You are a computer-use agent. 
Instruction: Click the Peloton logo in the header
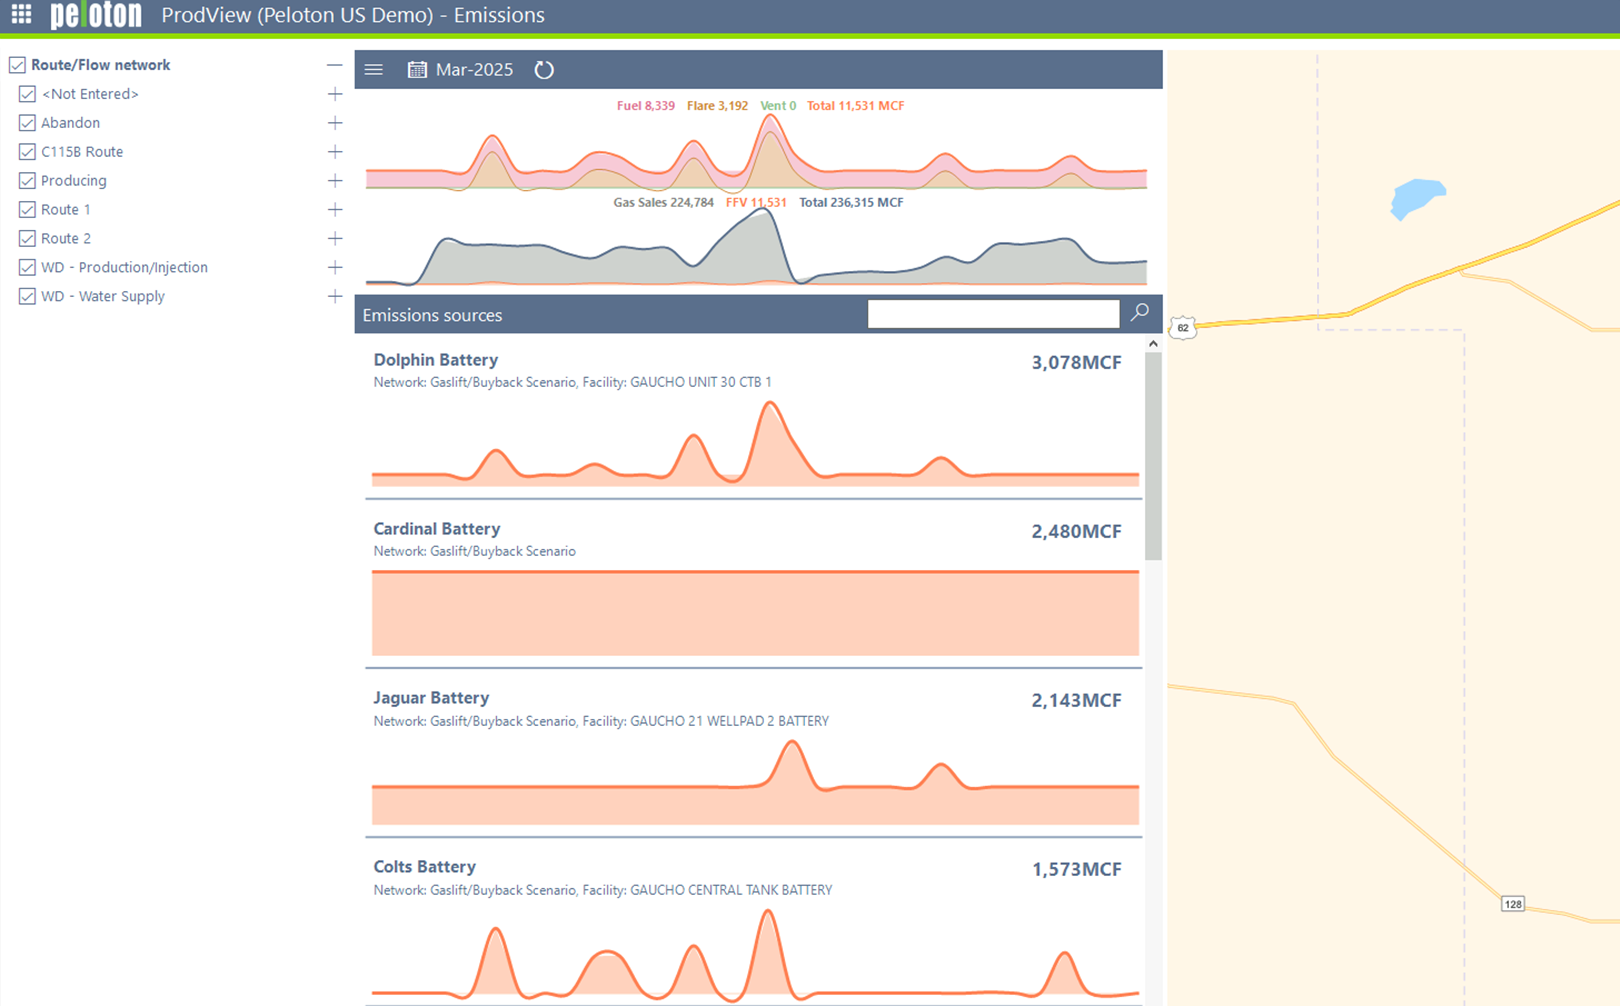pyautogui.click(x=95, y=14)
